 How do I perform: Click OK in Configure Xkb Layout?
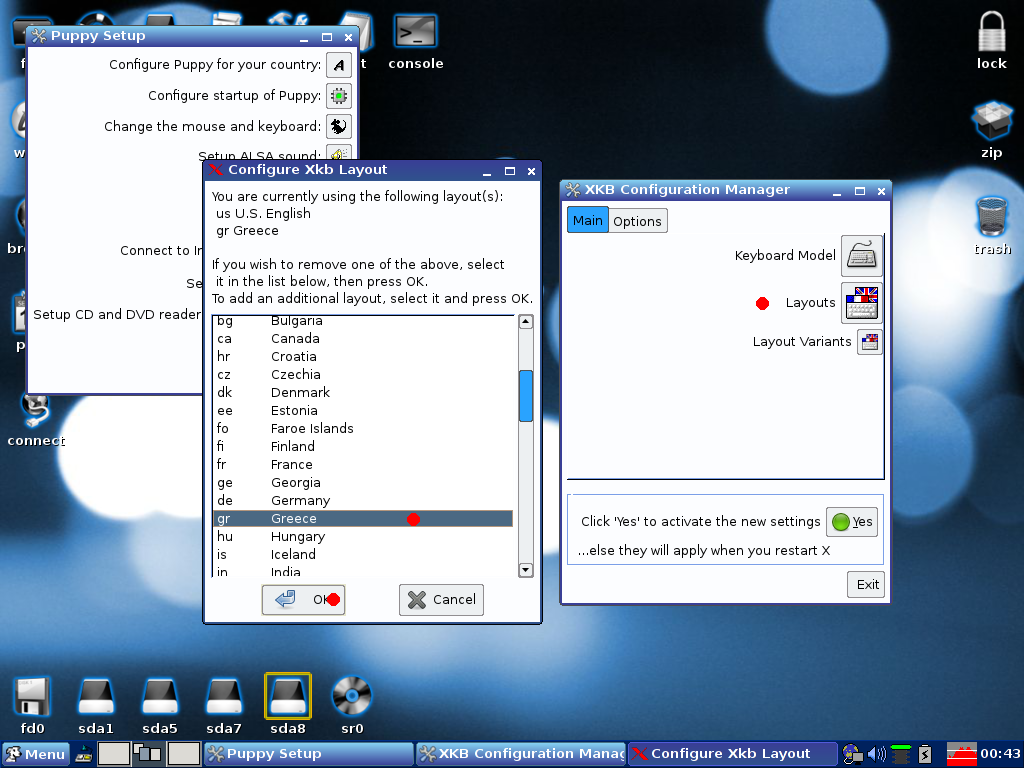[304, 600]
